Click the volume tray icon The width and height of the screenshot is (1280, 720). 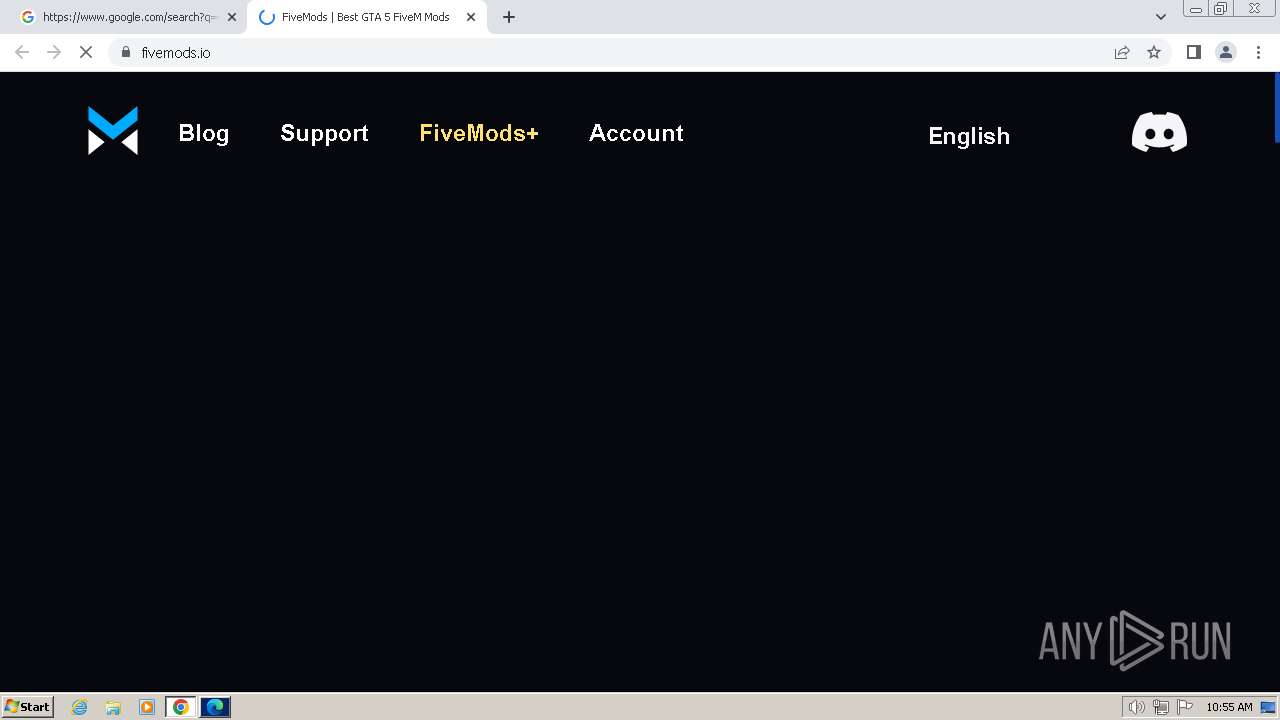click(1136, 707)
